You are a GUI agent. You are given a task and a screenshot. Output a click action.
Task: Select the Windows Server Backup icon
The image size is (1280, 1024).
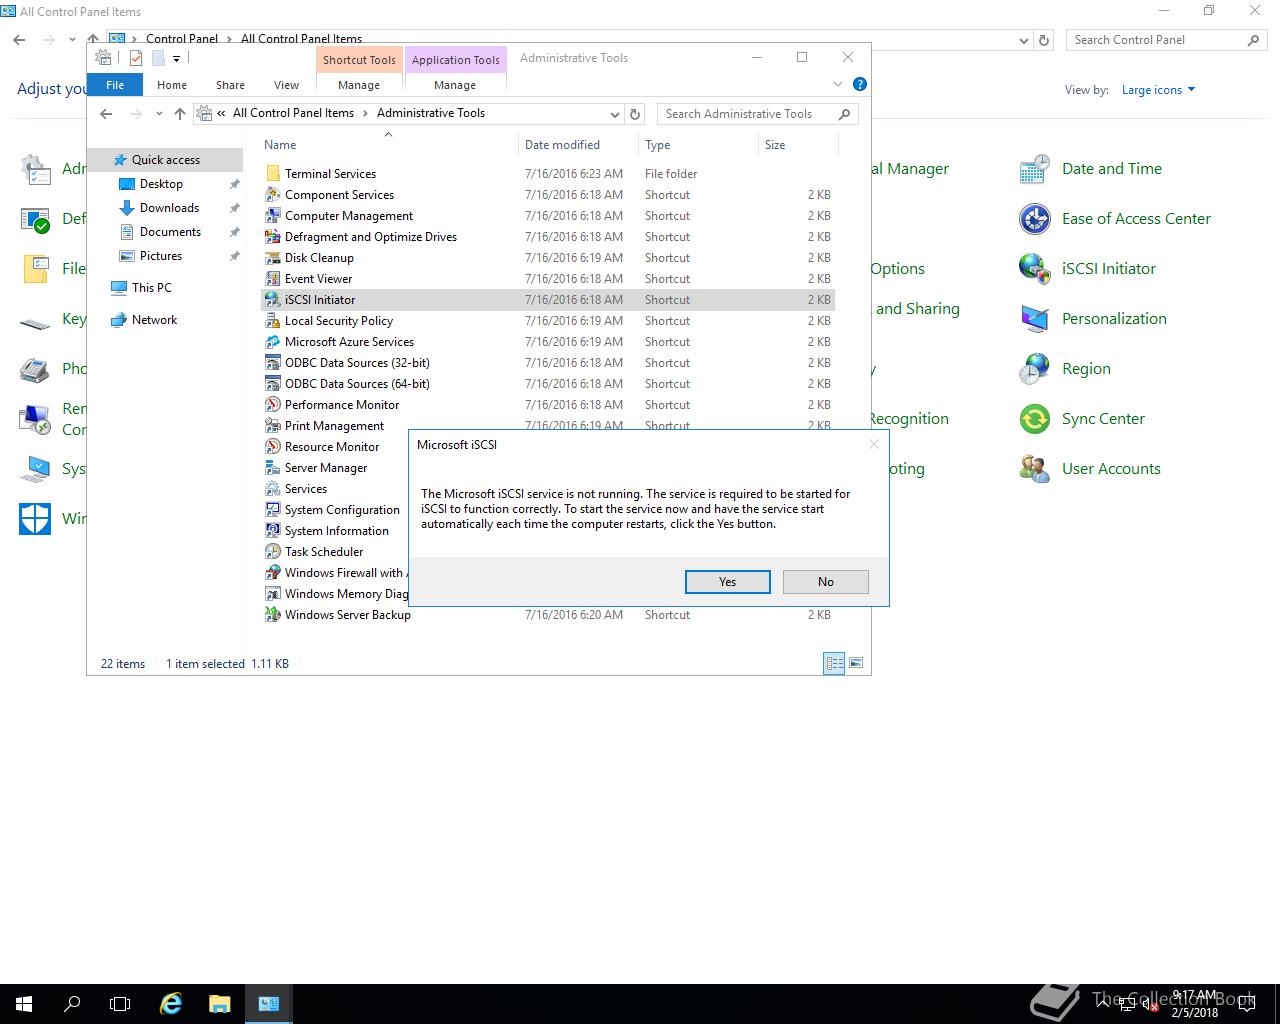(x=272, y=615)
